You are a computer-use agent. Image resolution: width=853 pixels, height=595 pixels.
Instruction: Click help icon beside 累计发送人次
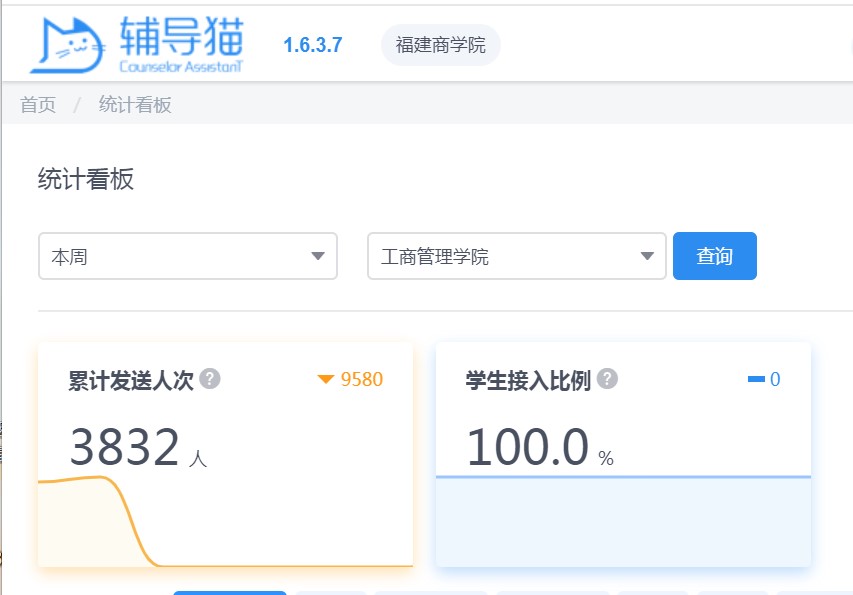tap(210, 379)
